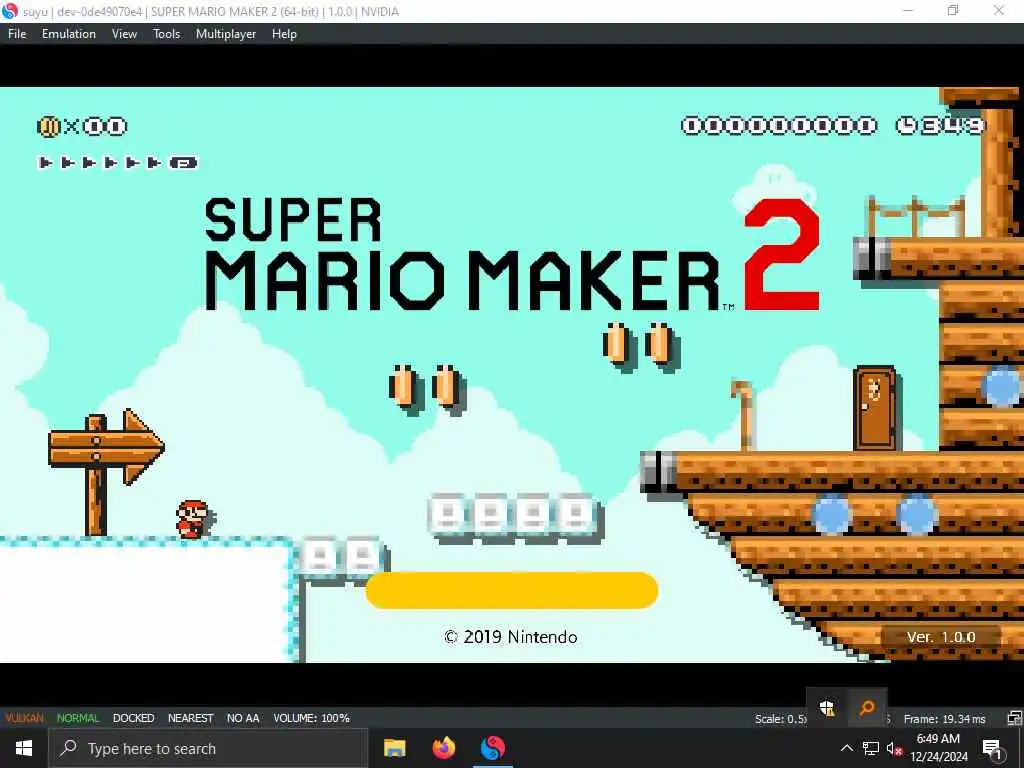Screen dimensions: 1024x768
Task: Open the File menu
Action: tap(17, 34)
